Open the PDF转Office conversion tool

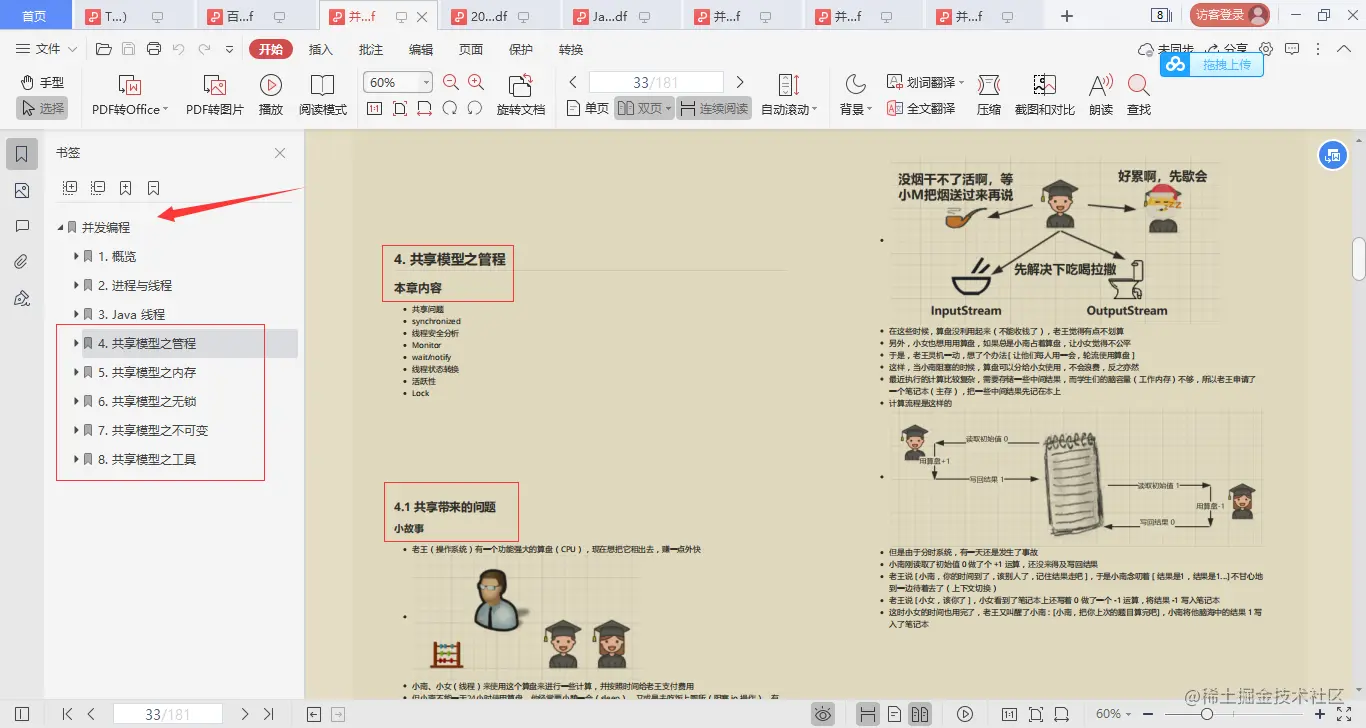(128, 94)
